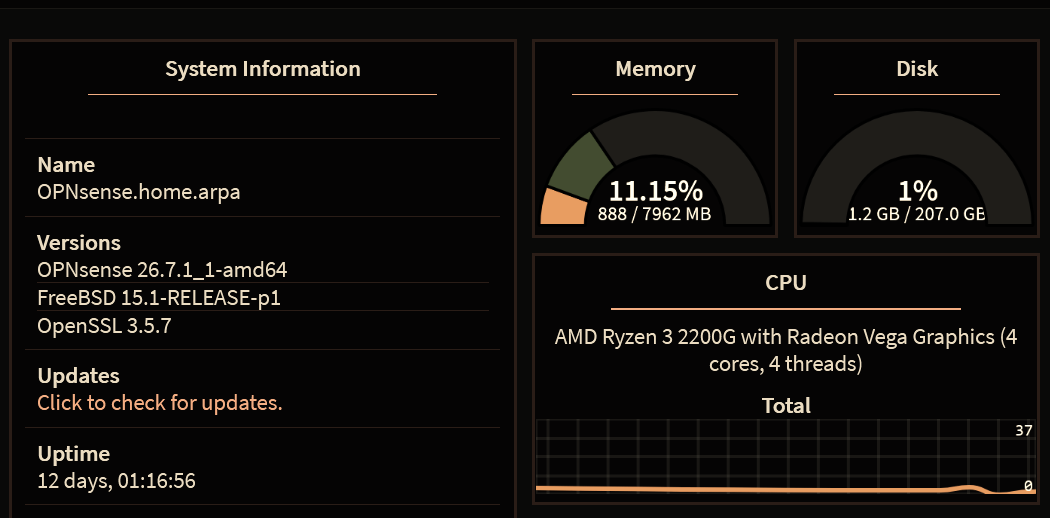Click the 11.15% memory usage value
Image resolution: width=1050 pixels, height=518 pixels.
(655, 191)
